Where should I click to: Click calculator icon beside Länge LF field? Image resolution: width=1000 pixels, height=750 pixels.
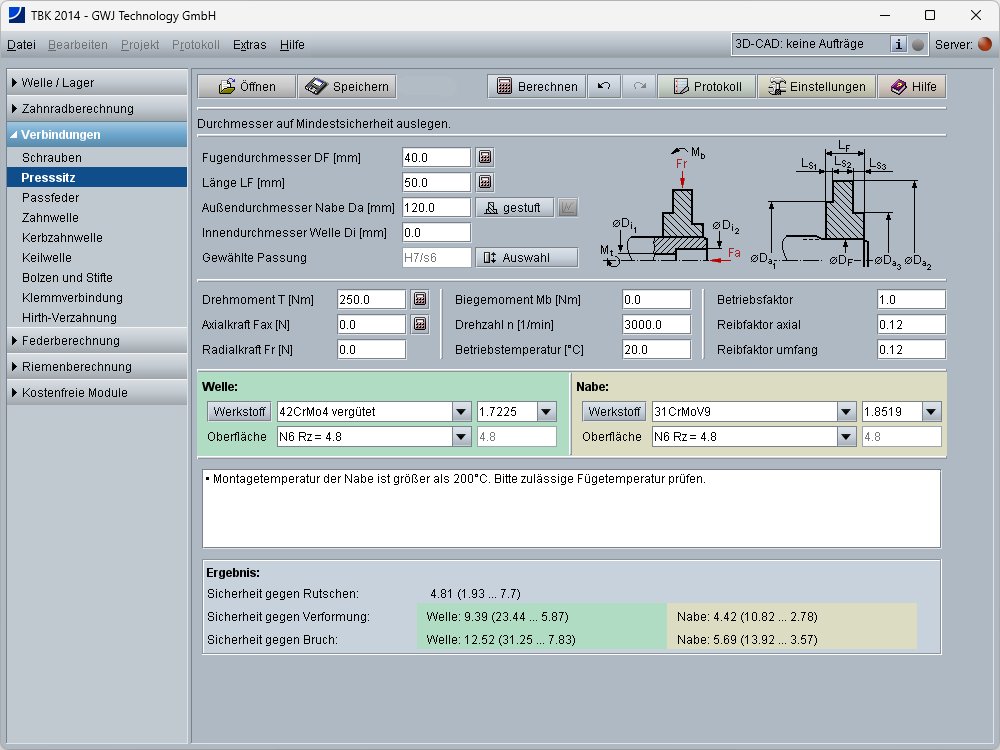485,182
